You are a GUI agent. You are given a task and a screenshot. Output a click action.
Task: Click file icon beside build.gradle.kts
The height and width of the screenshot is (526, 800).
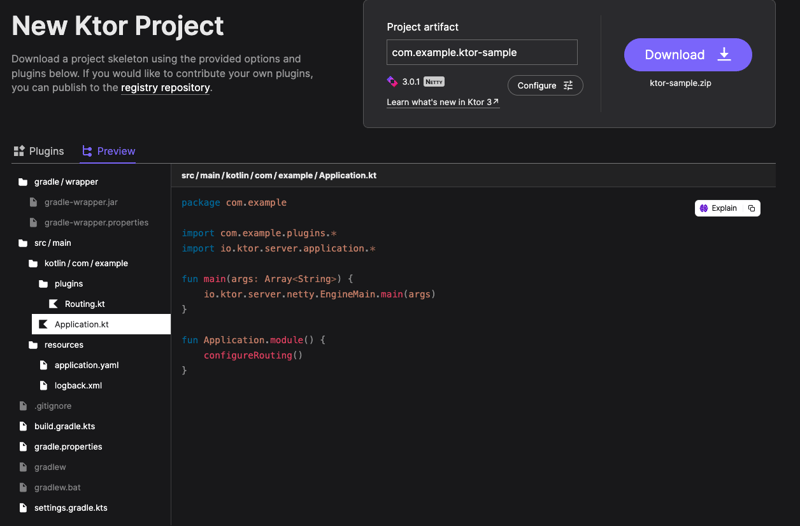pos(23,427)
